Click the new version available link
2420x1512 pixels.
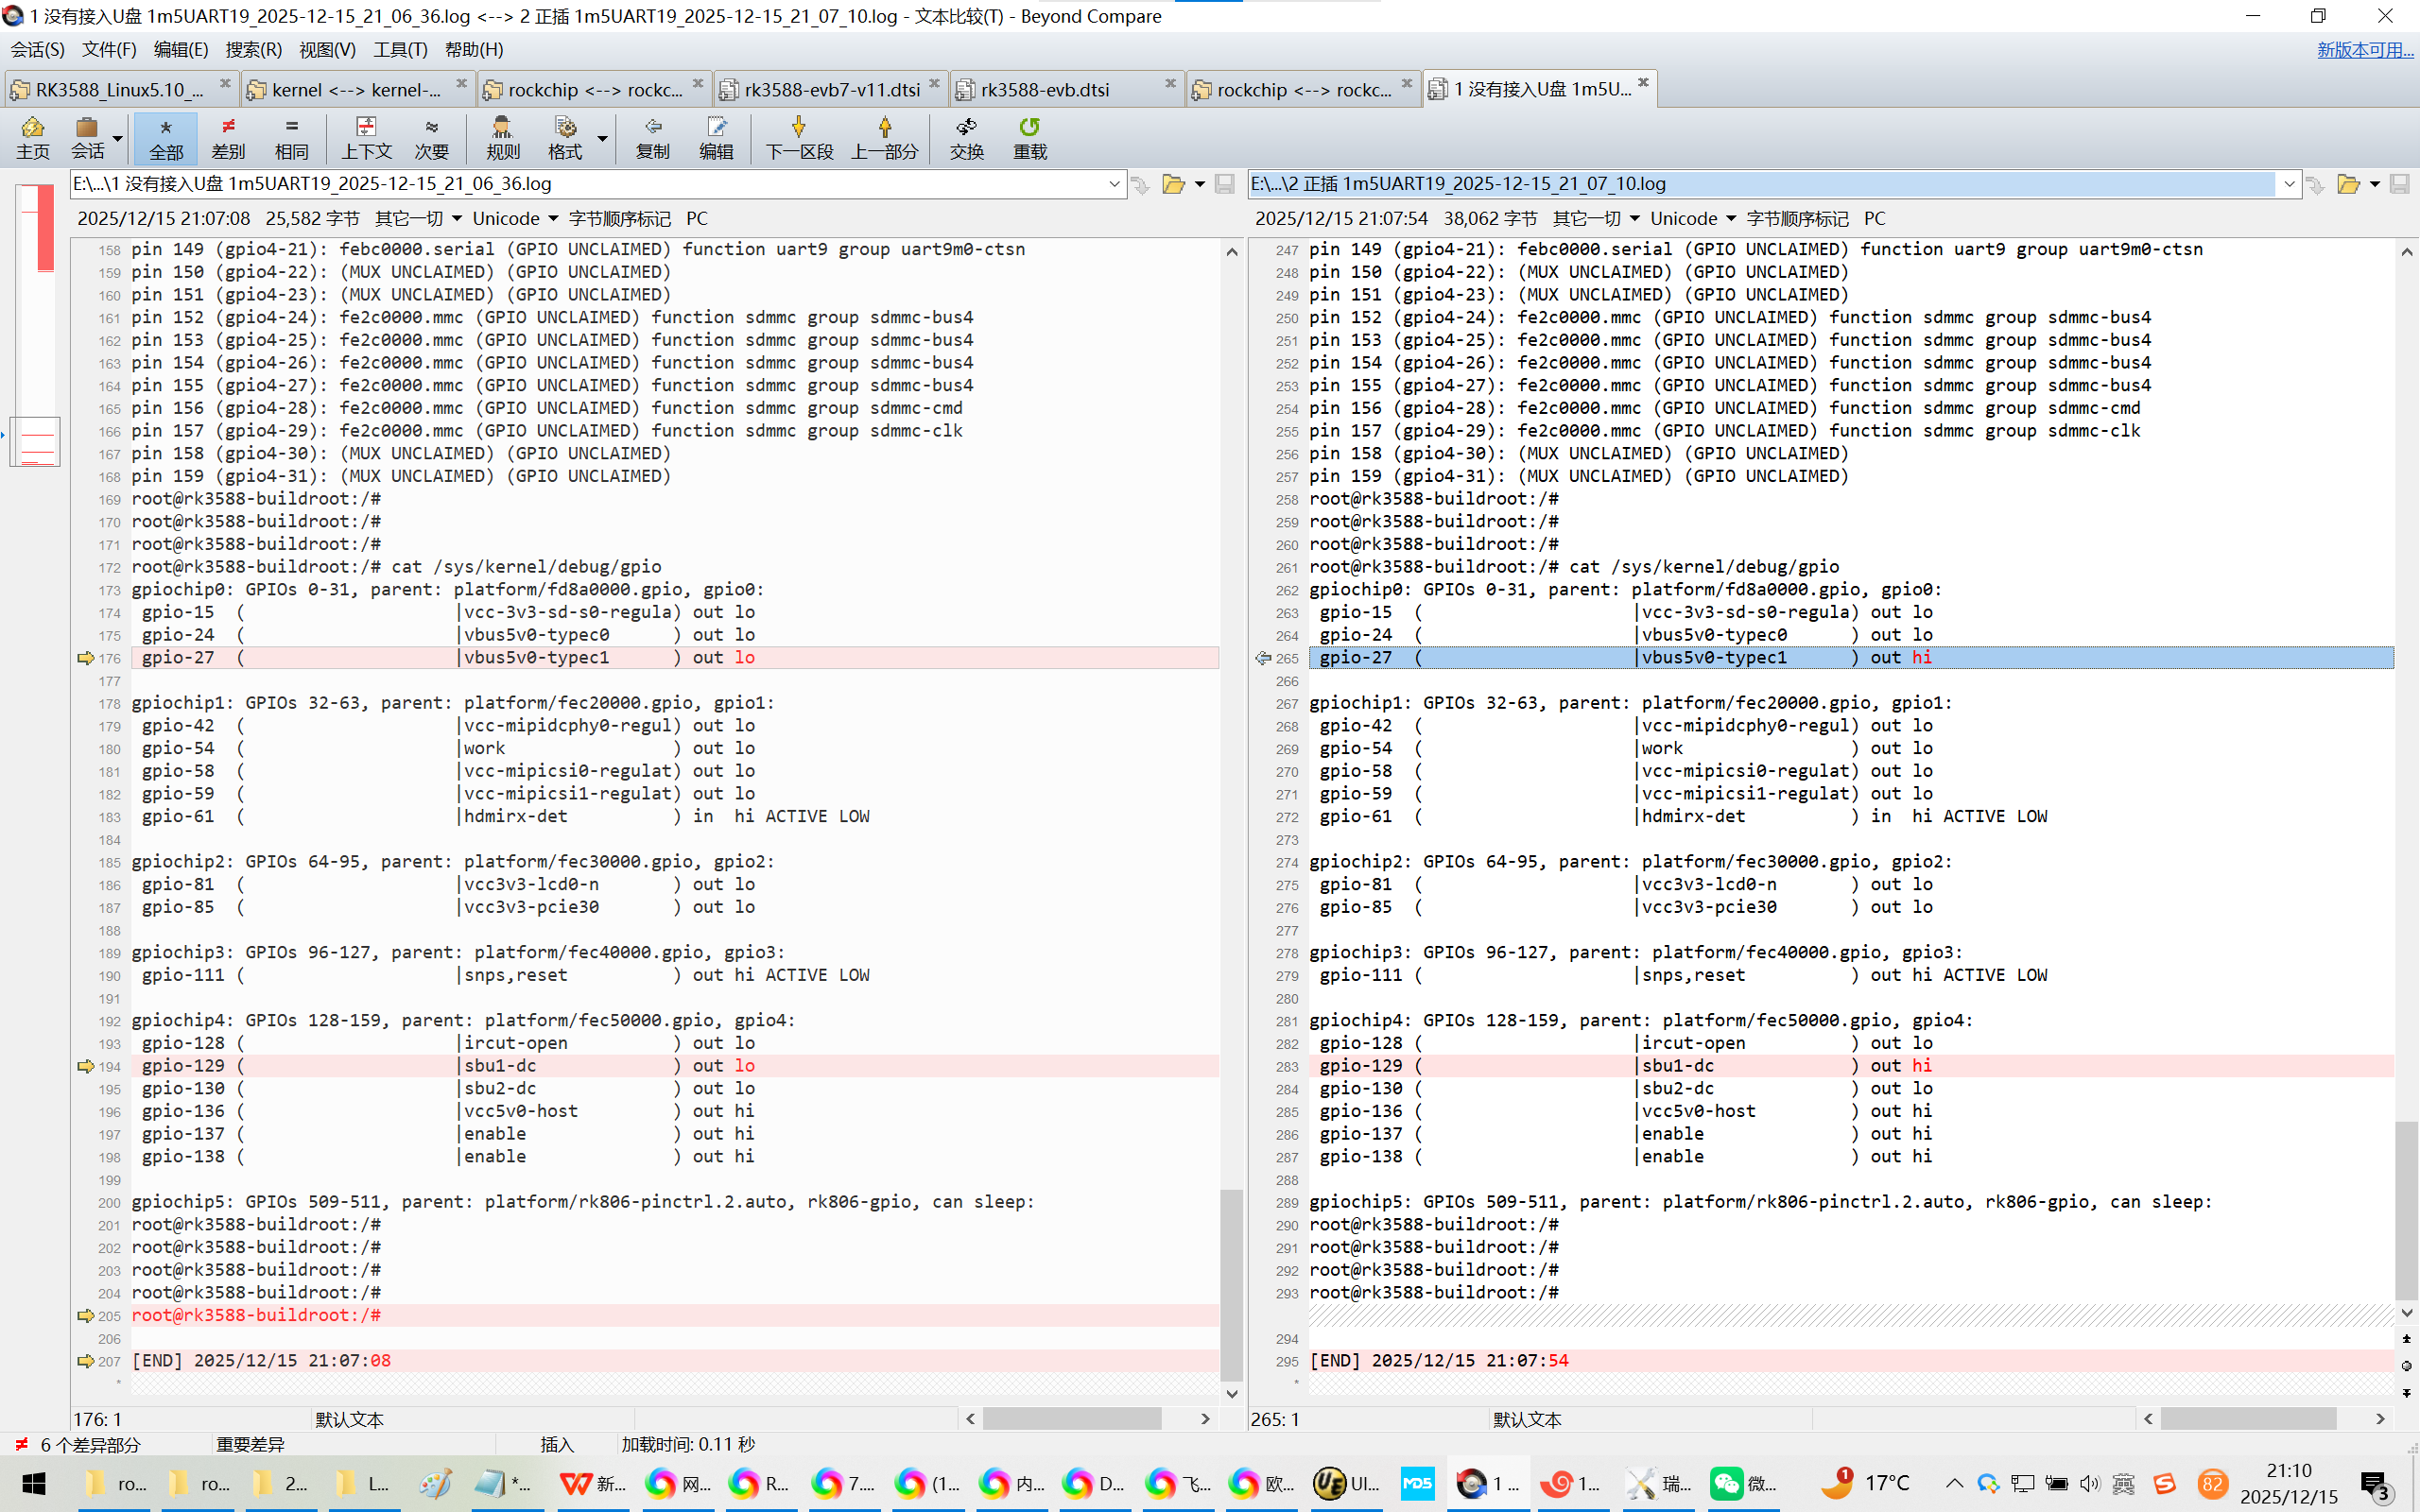pyautogui.click(x=2364, y=49)
